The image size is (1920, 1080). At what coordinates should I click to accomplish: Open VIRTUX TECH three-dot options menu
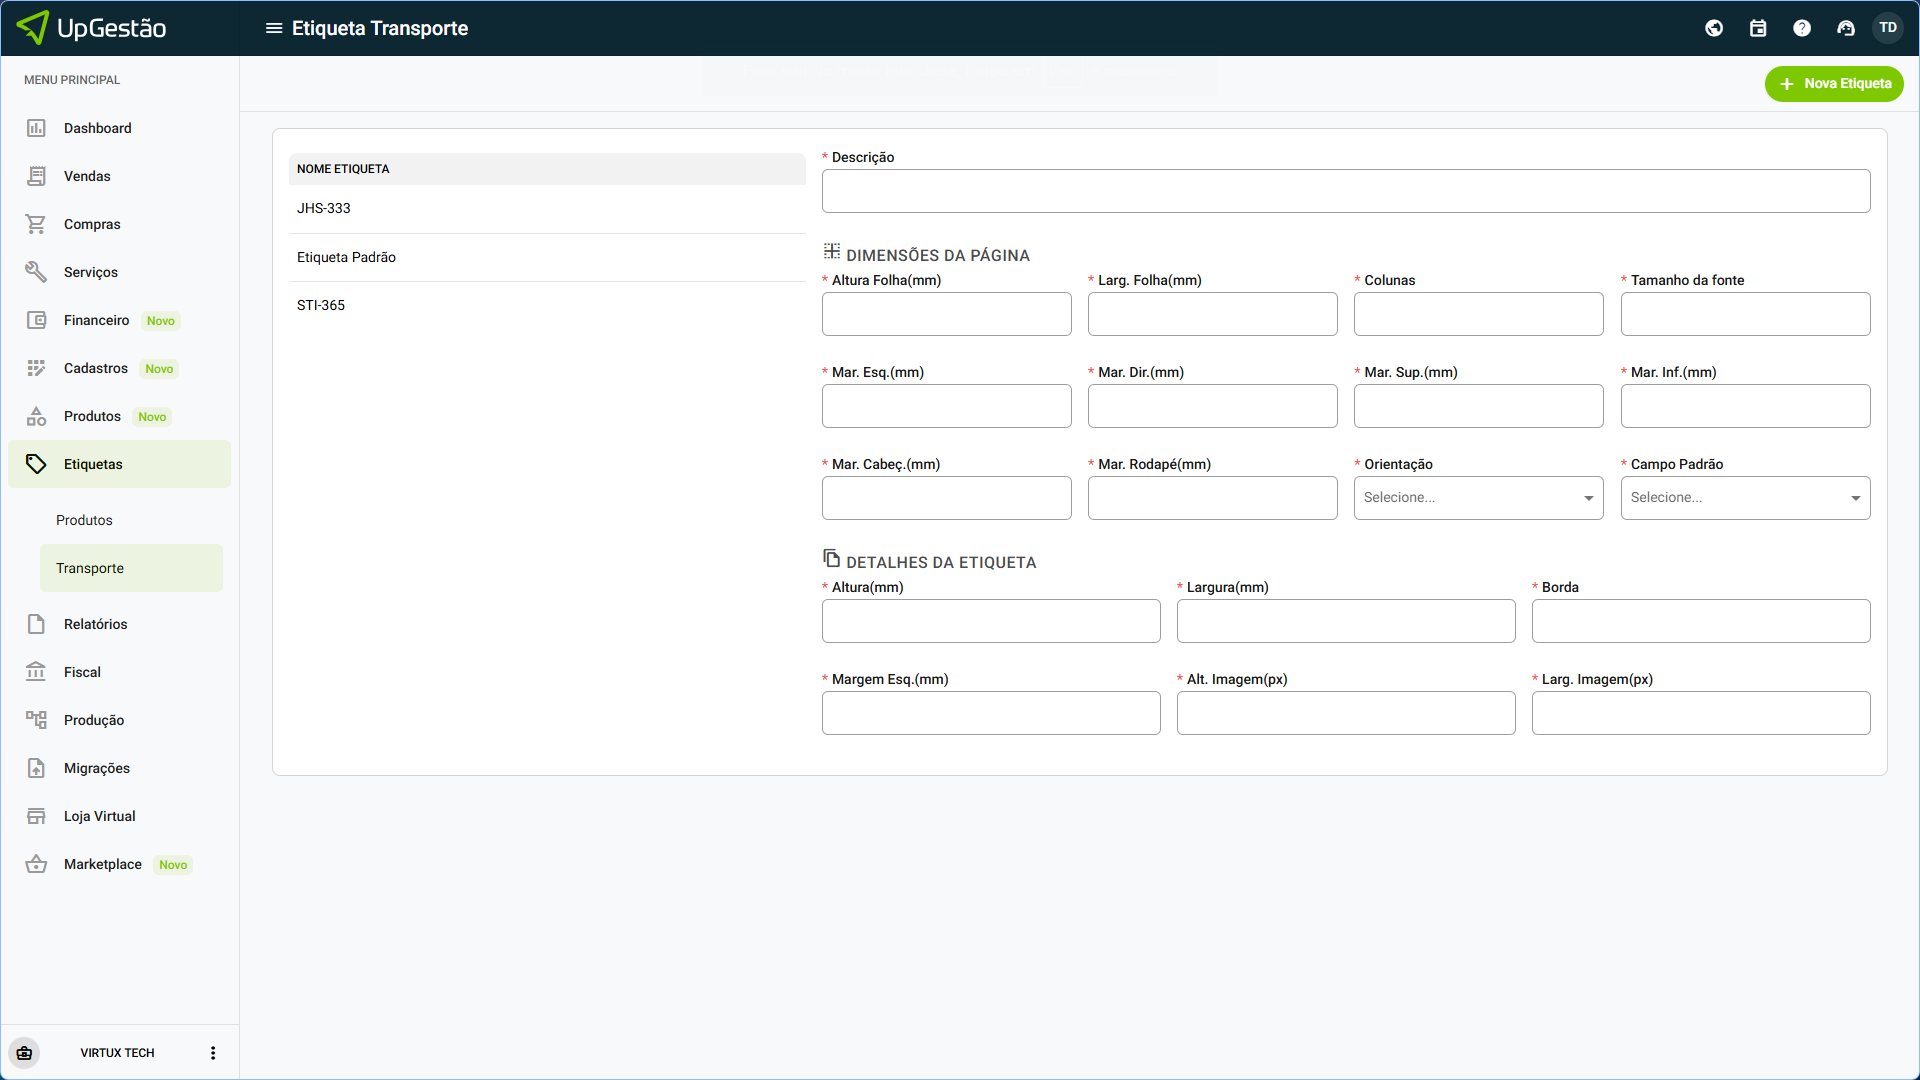pos(212,1053)
